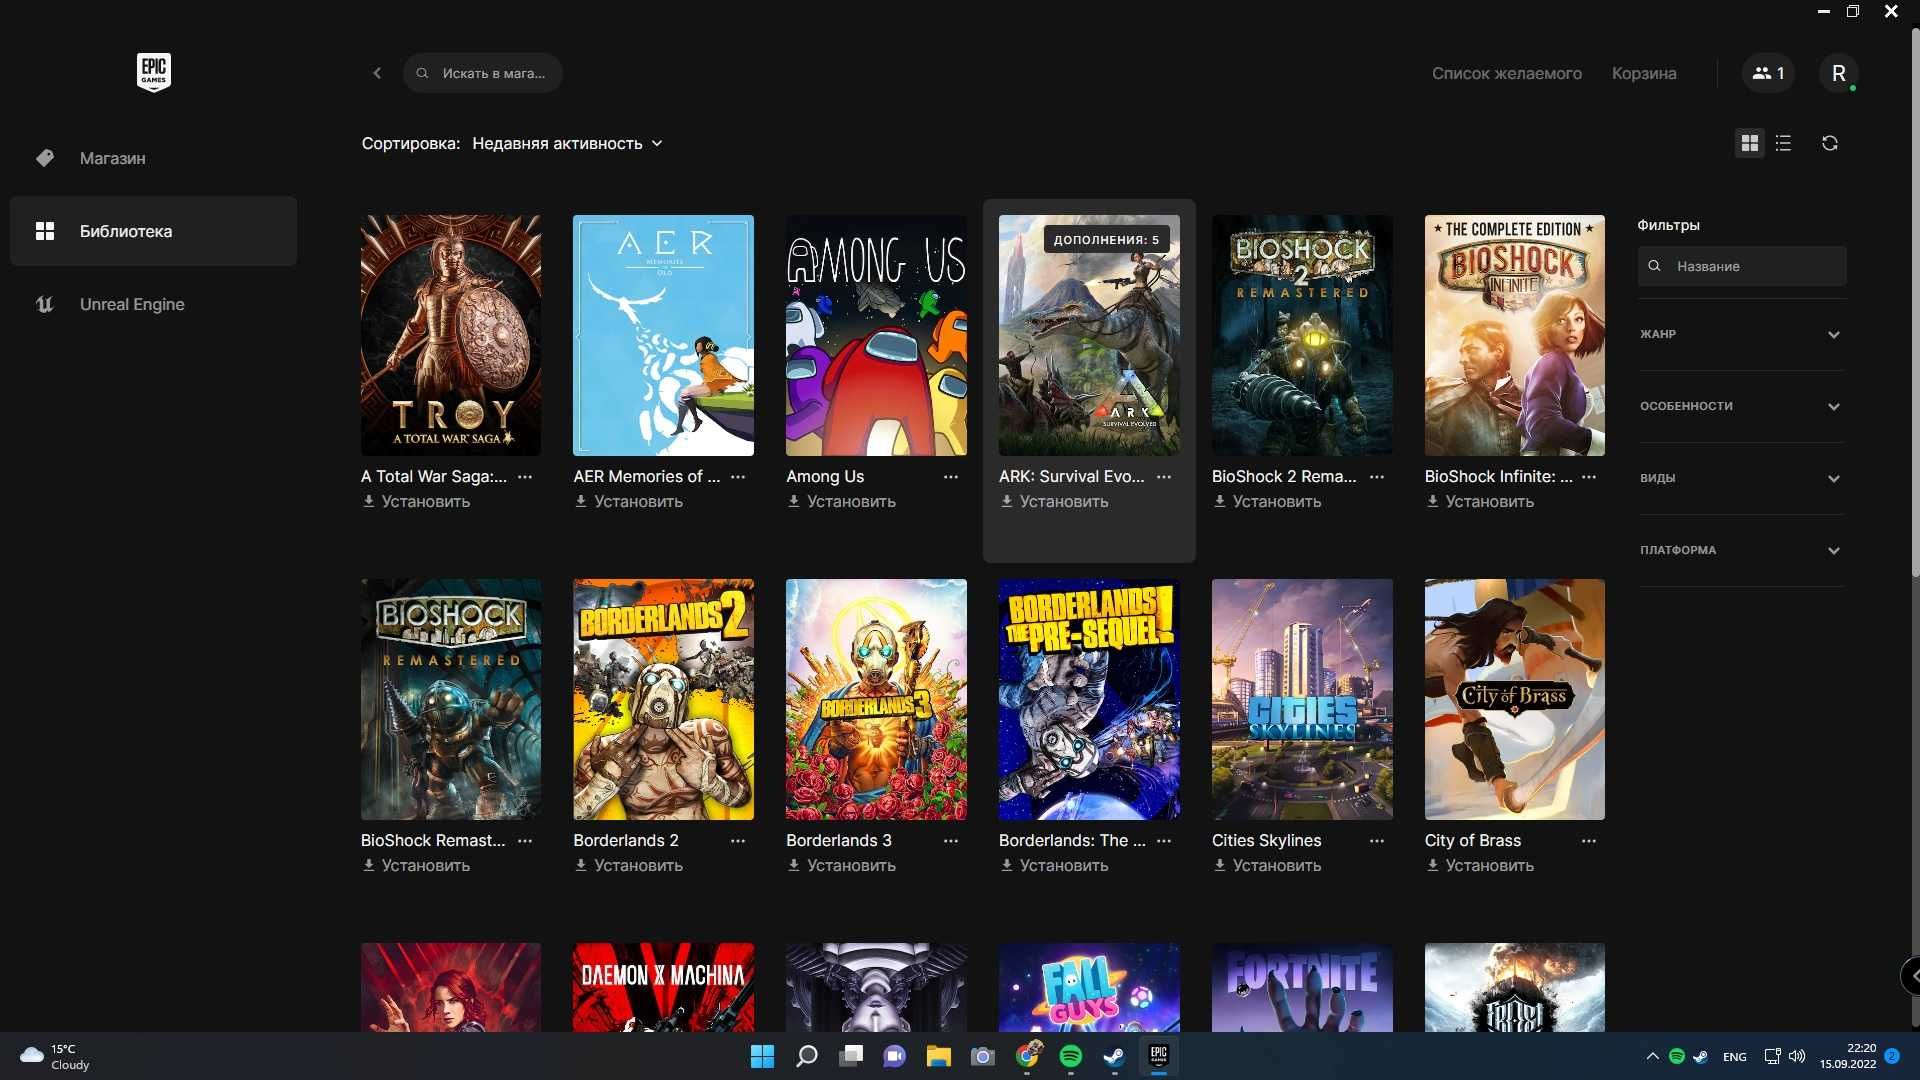1920x1080 pixels.
Task: Open options menu for BioShock Remastered
Action: click(x=525, y=841)
